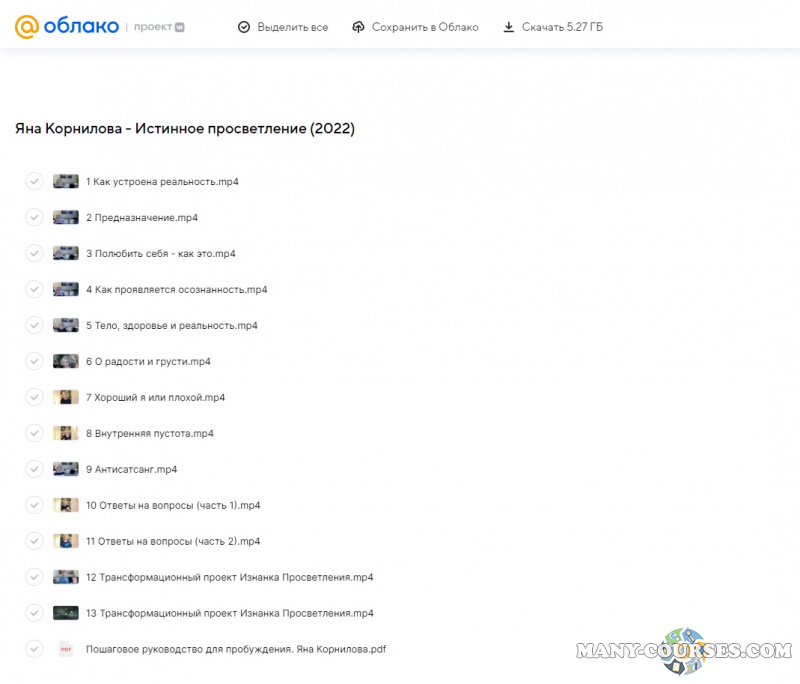Open thumbnail of 13 Трансформационный проект video
Image resolution: width=800 pixels, height=684 pixels.
(x=66, y=613)
